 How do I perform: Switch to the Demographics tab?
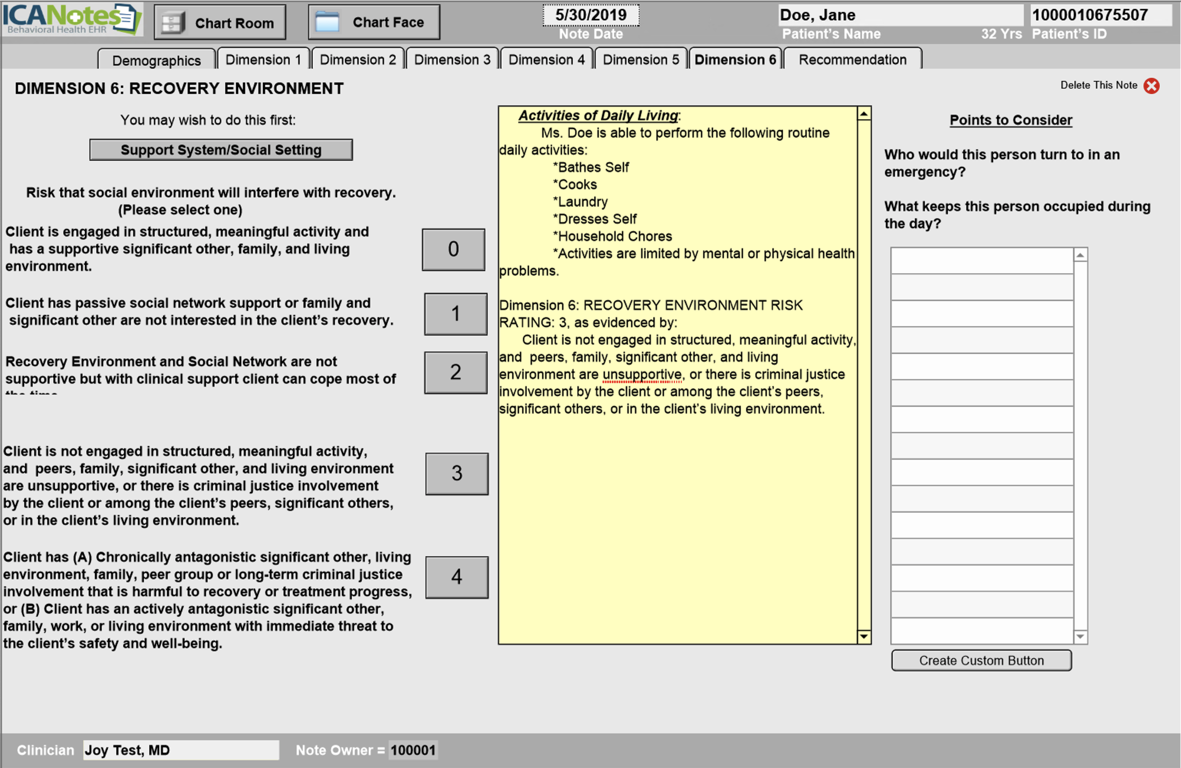[x=156, y=60]
